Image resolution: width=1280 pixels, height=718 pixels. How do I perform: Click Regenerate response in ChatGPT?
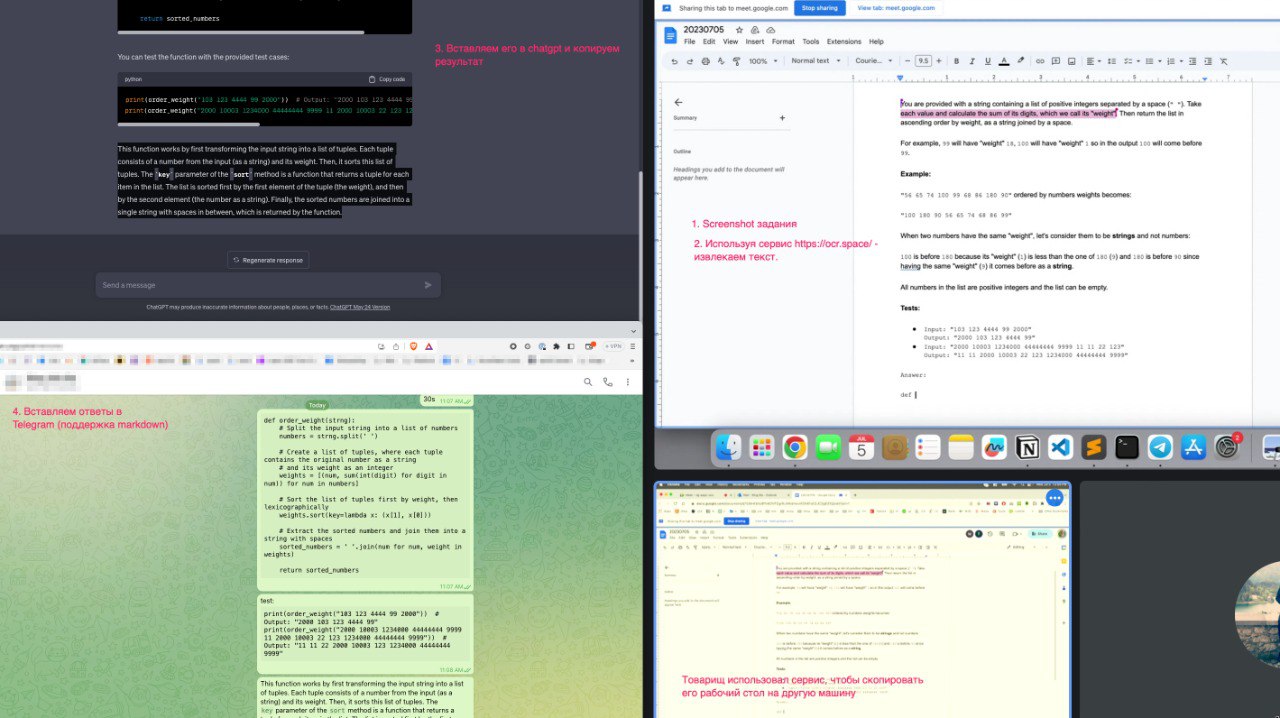267,260
